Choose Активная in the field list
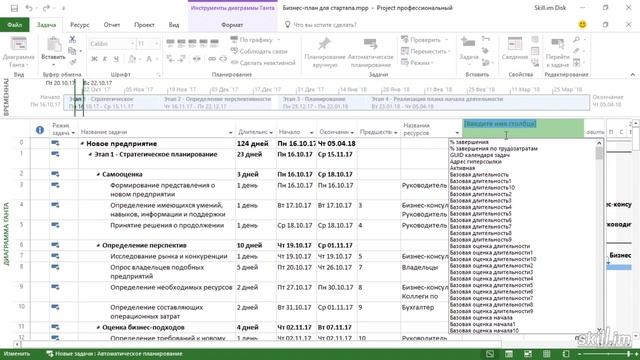Viewport: 640px width, 360px height. pyautogui.click(x=462, y=168)
